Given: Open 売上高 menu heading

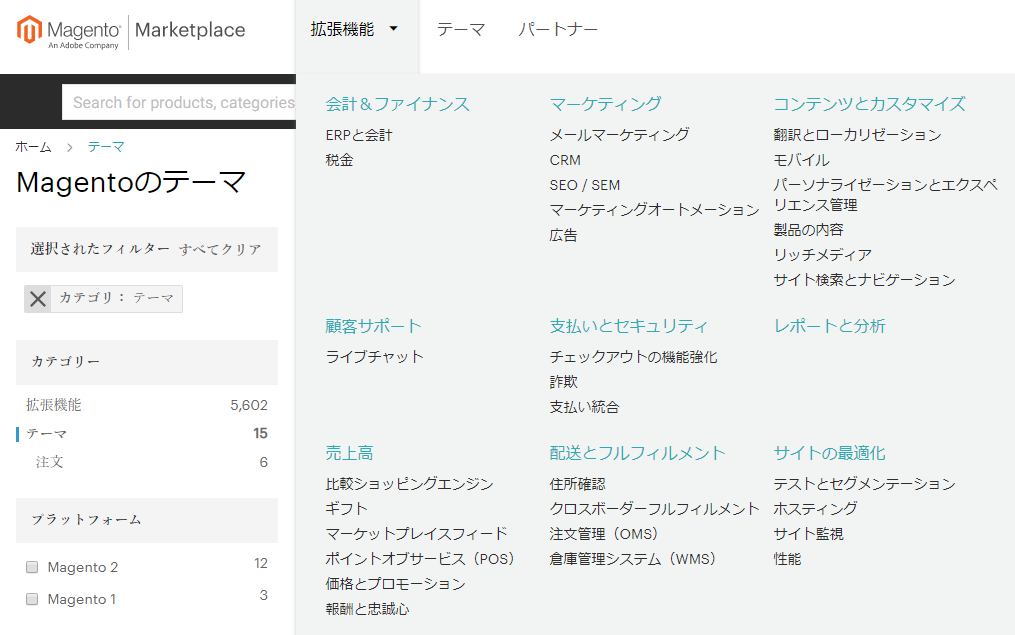Looking at the screenshot, I should (349, 453).
